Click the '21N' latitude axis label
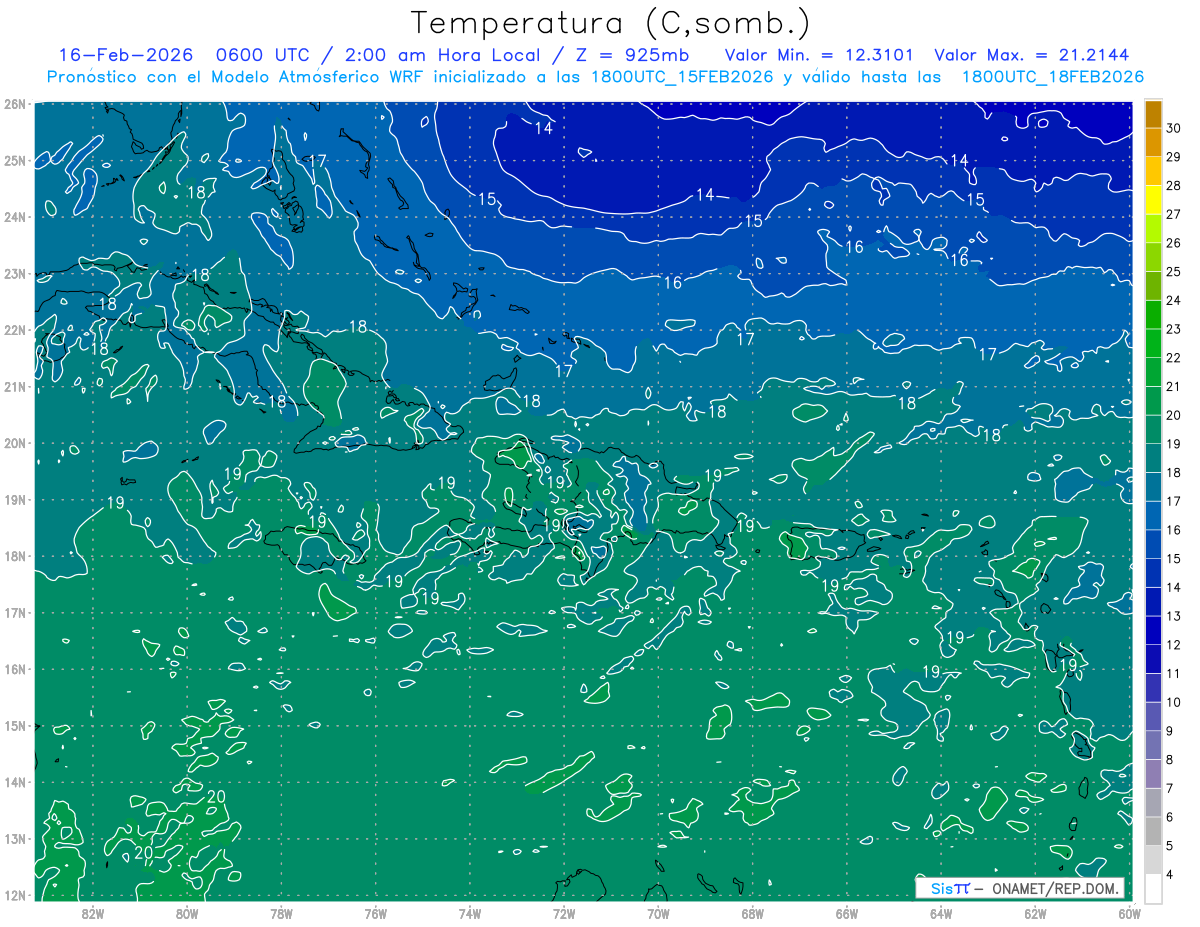The image size is (1200, 927). 14,386
